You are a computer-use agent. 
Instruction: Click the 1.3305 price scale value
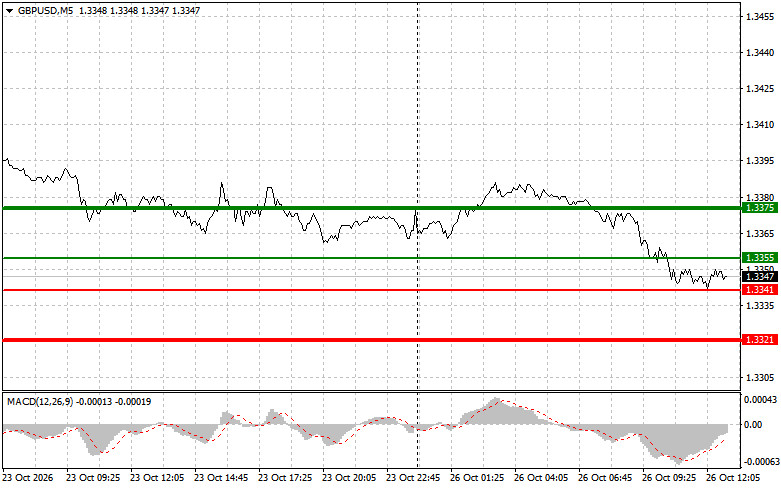pos(760,377)
